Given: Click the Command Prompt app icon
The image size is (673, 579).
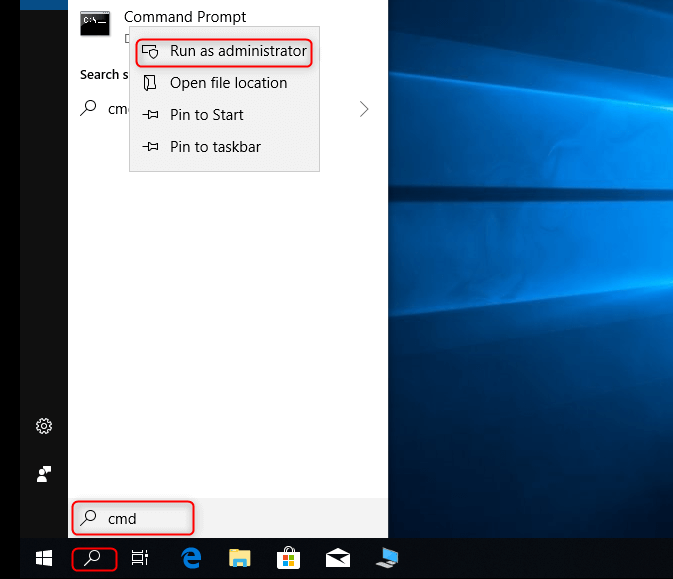Looking at the screenshot, I should tap(95, 23).
